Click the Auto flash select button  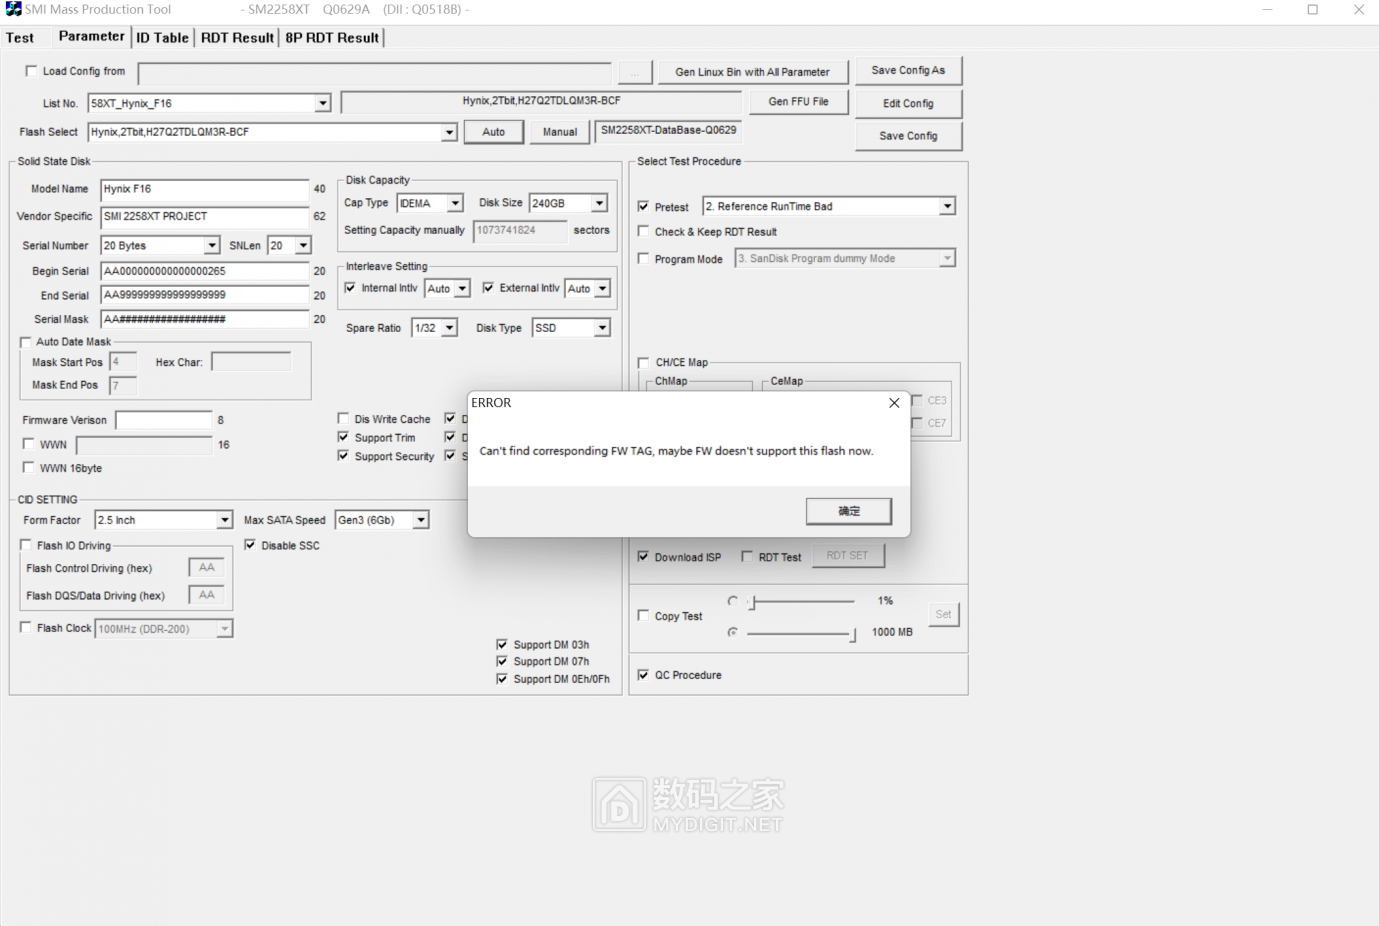click(x=493, y=132)
